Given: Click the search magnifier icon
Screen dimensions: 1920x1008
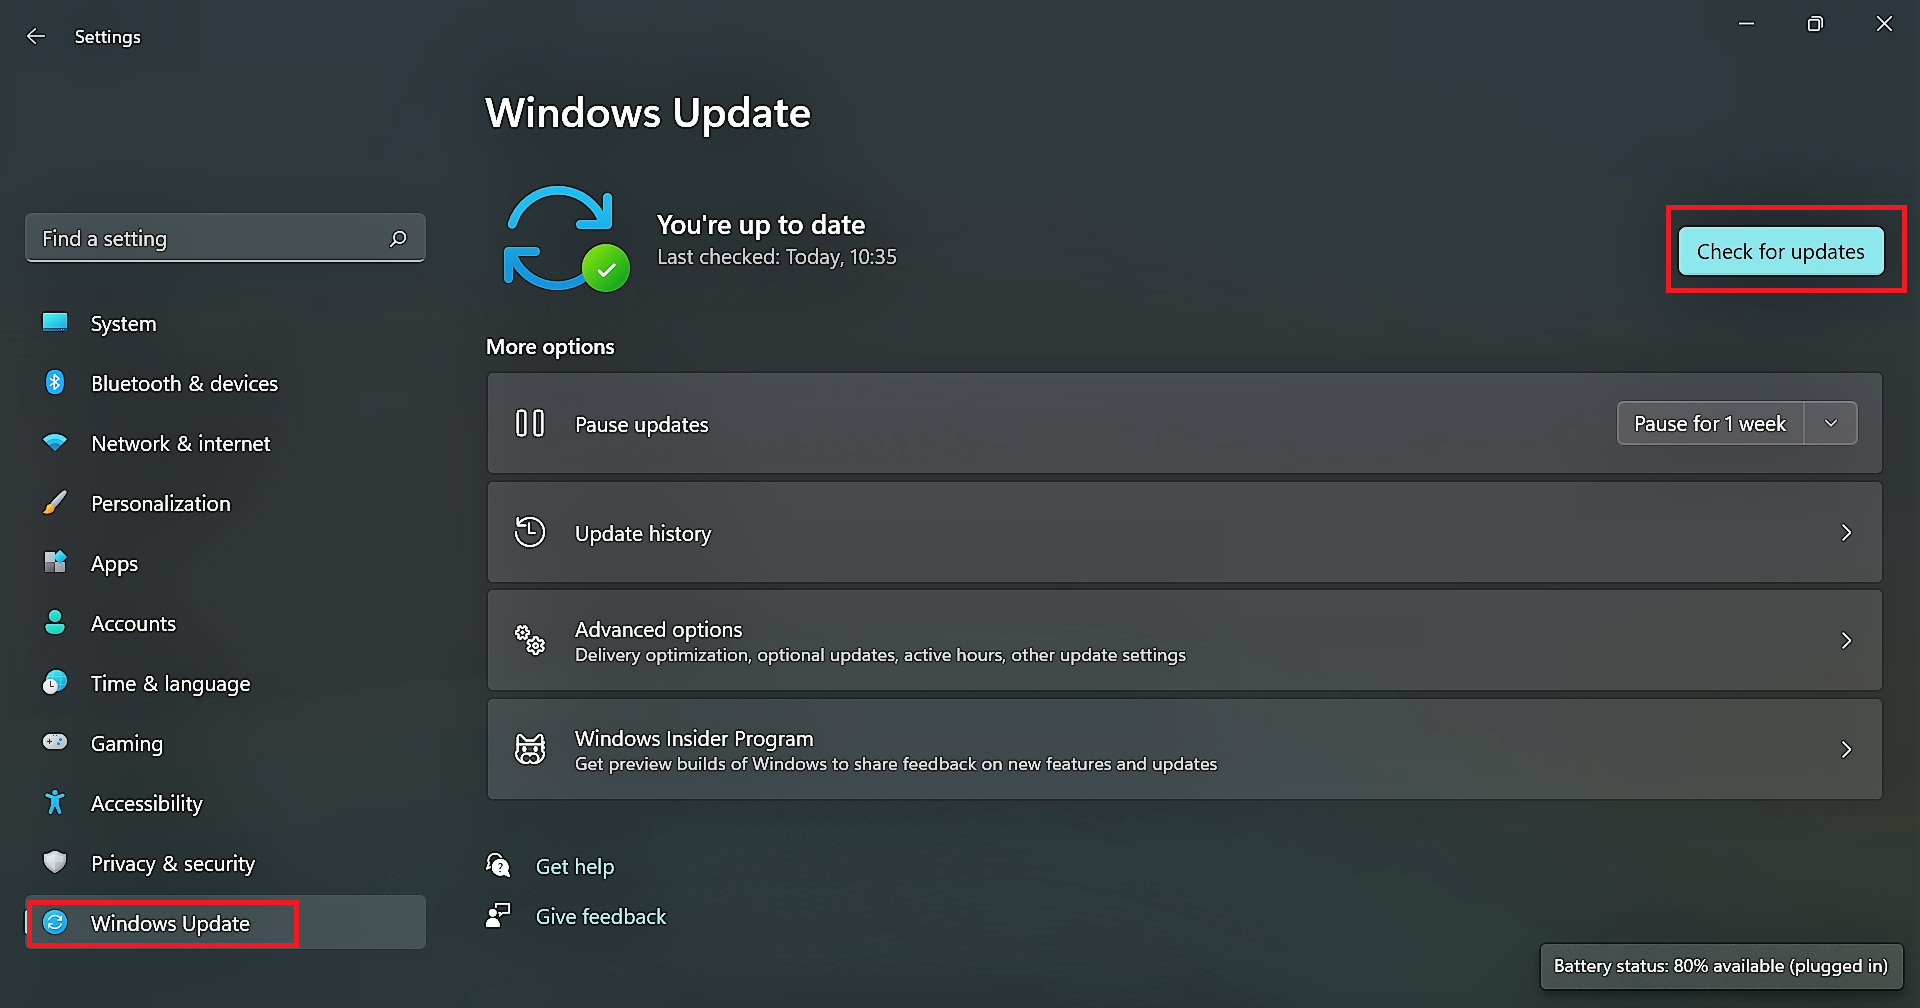Looking at the screenshot, I should click(398, 238).
